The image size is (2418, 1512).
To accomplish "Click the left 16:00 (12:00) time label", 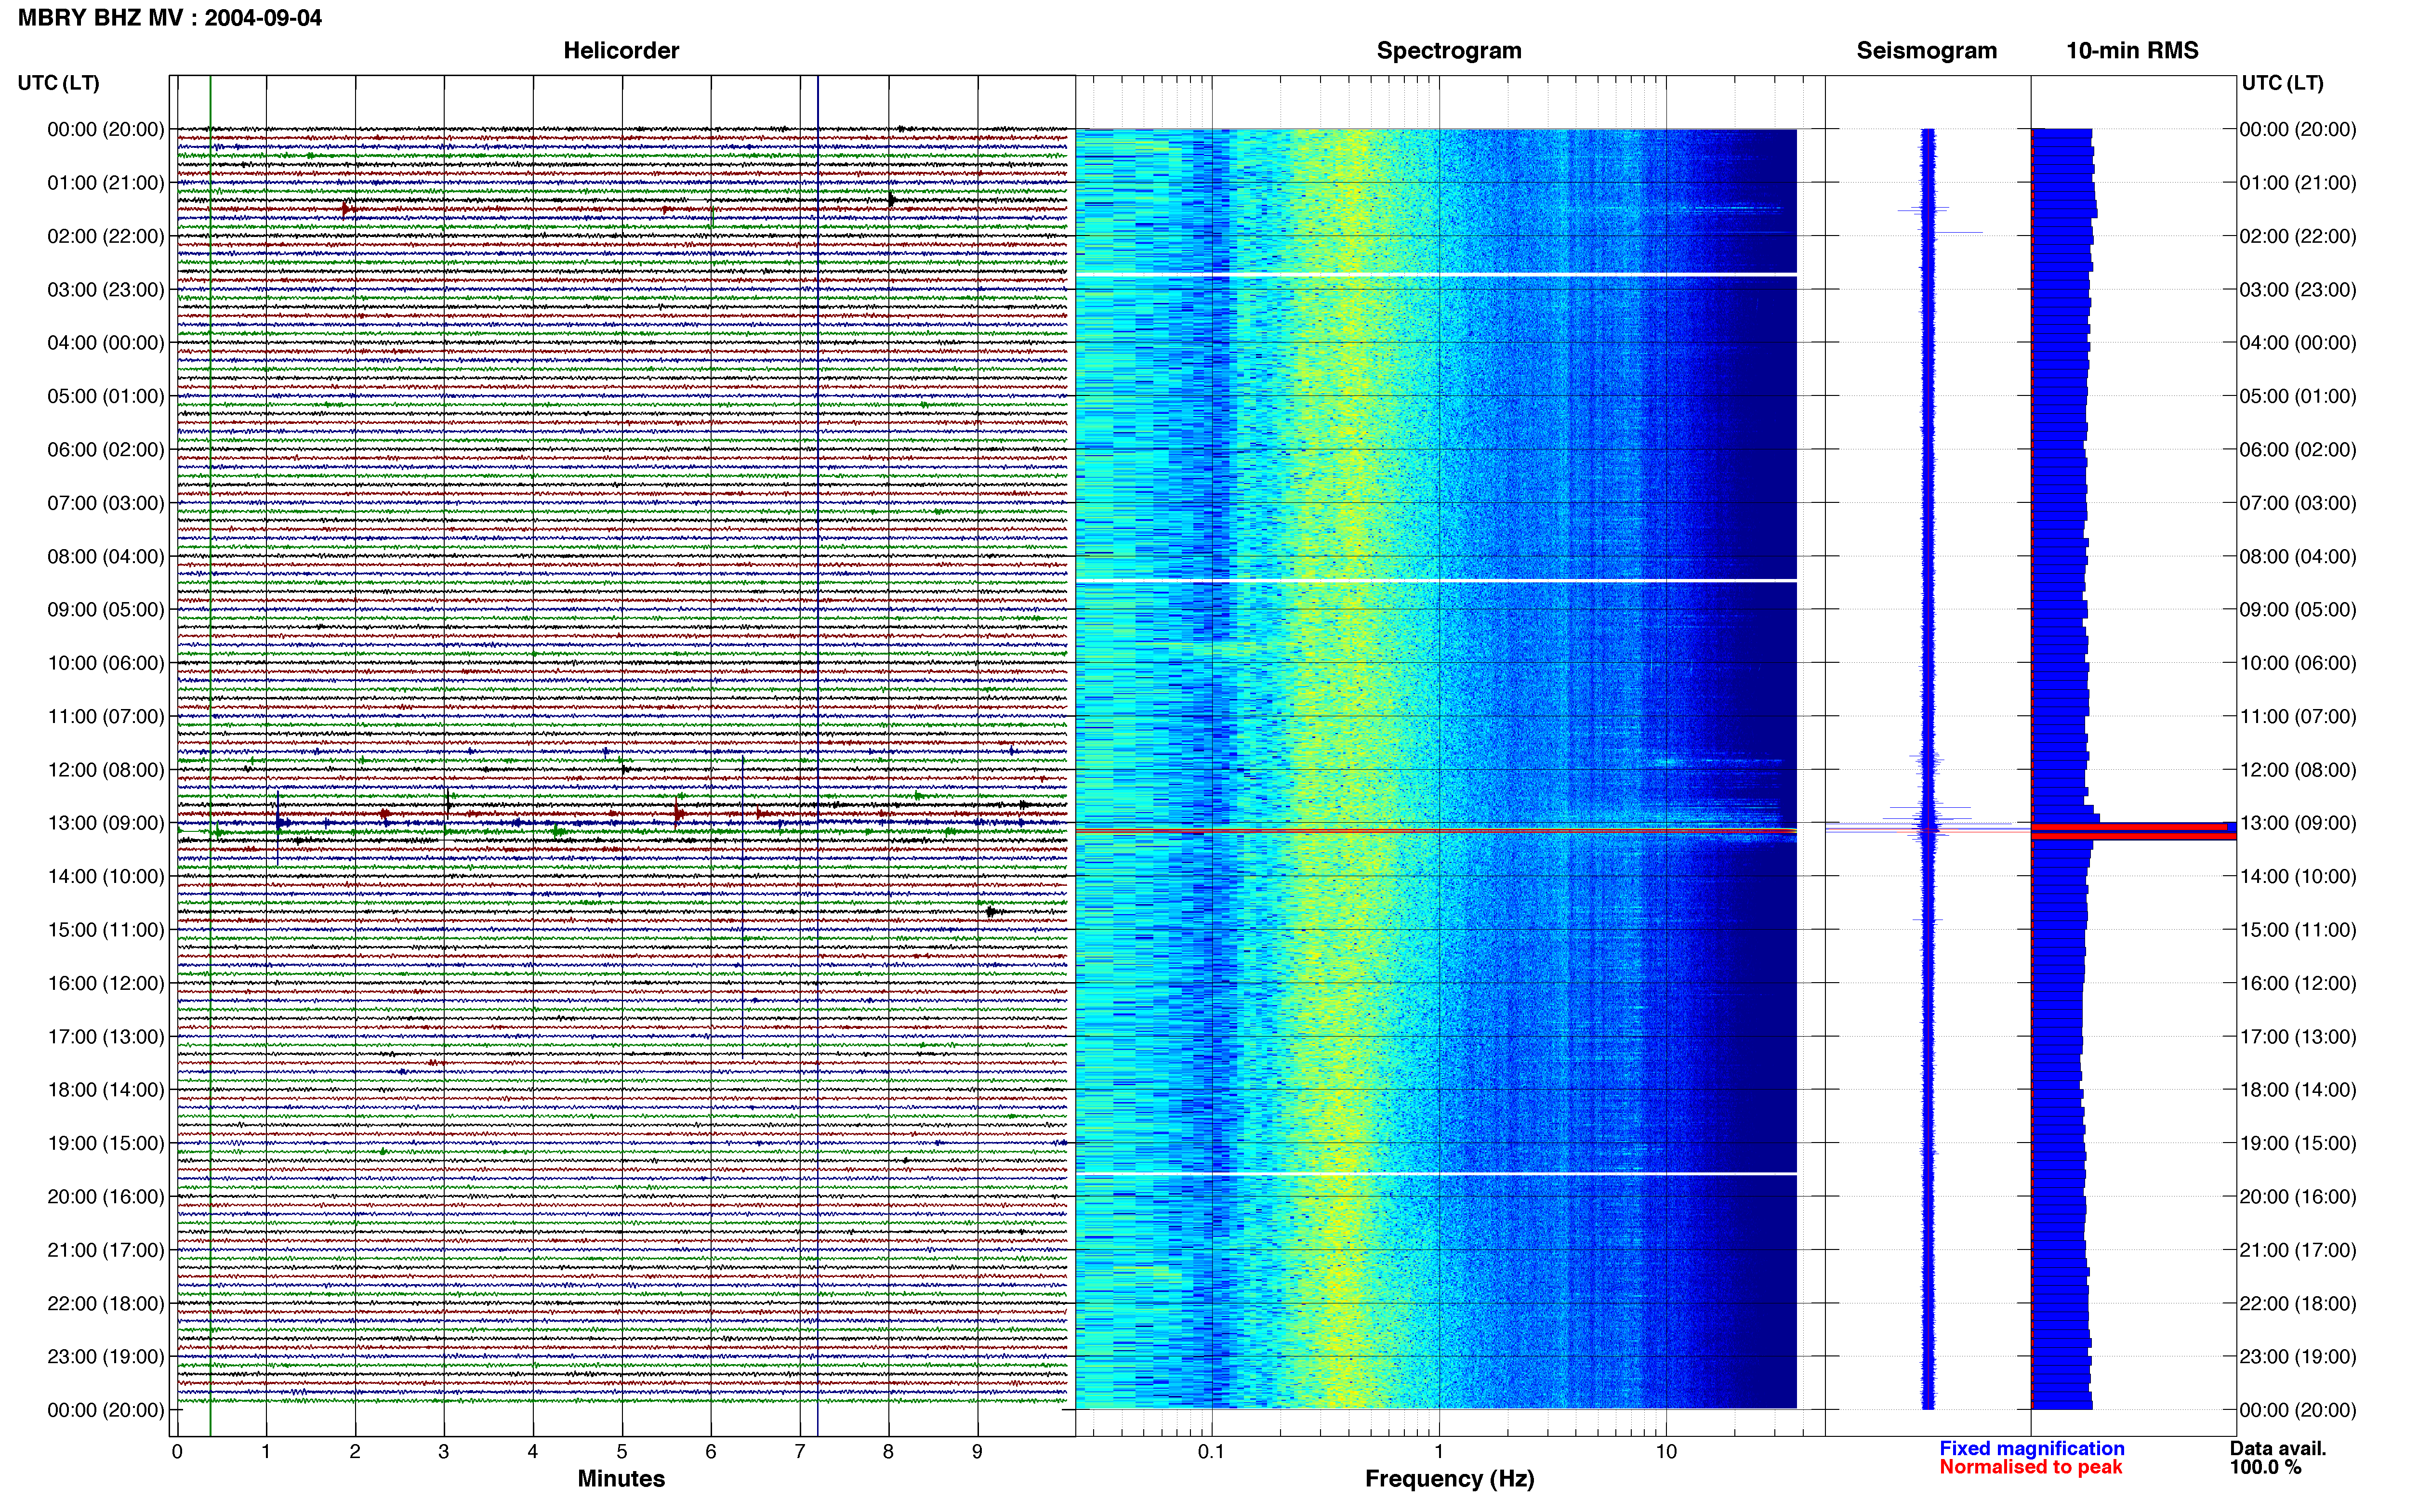I will pos(106,983).
